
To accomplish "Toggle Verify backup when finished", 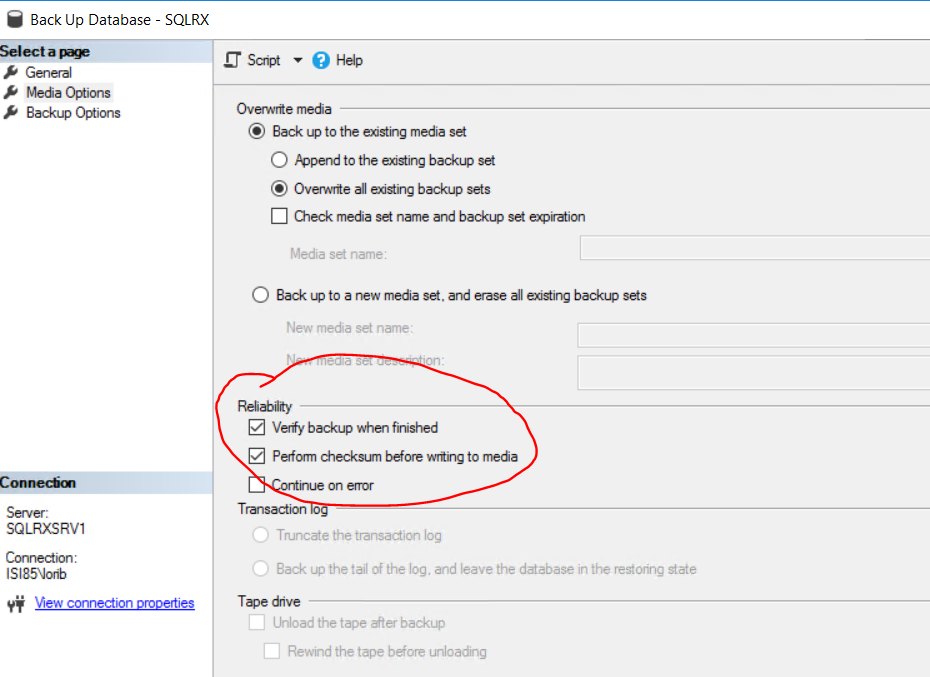I will tap(257, 427).
